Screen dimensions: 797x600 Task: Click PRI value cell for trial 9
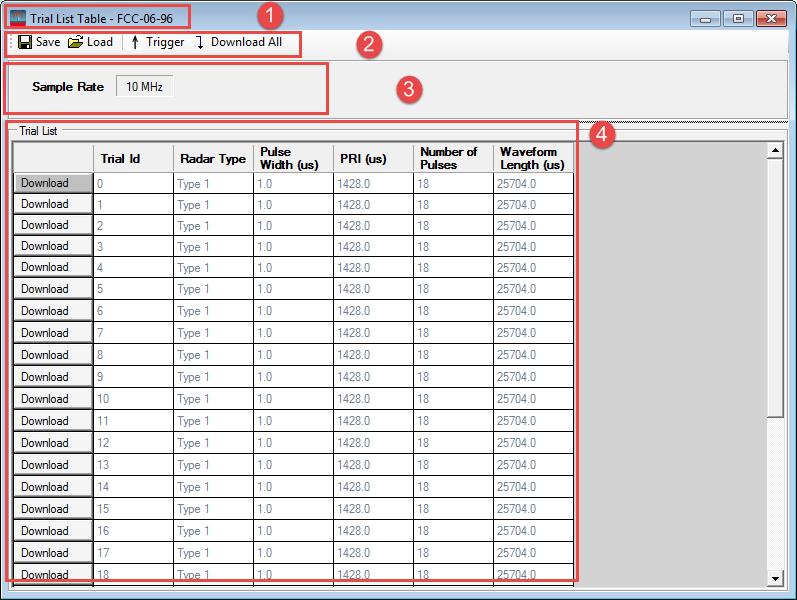pos(373,377)
